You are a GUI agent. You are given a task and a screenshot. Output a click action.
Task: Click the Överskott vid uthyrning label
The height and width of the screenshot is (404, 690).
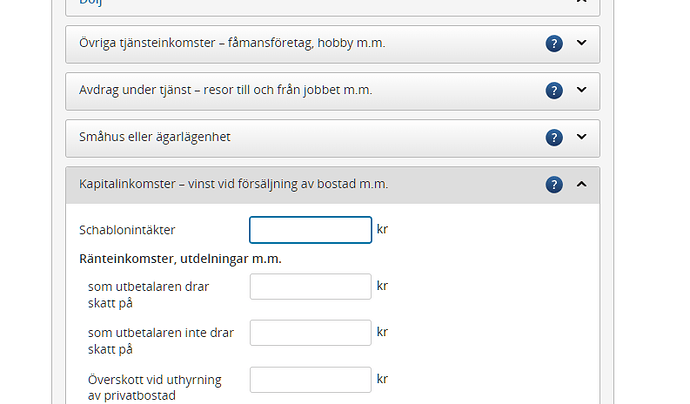click(154, 387)
